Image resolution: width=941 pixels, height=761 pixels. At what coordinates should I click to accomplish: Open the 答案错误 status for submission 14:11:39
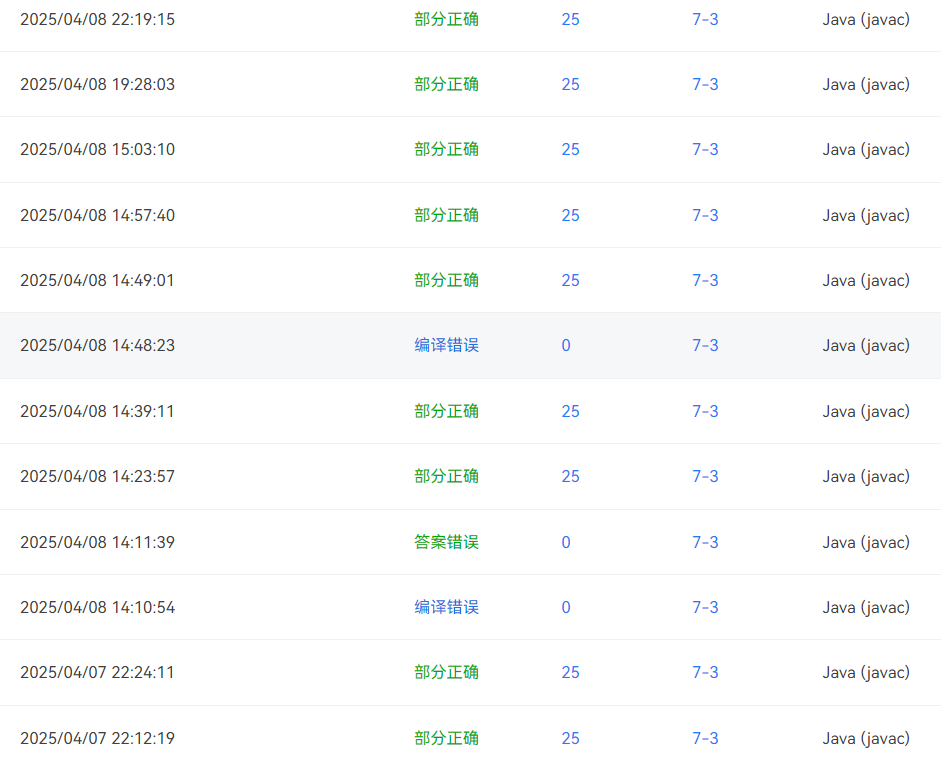tap(446, 542)
